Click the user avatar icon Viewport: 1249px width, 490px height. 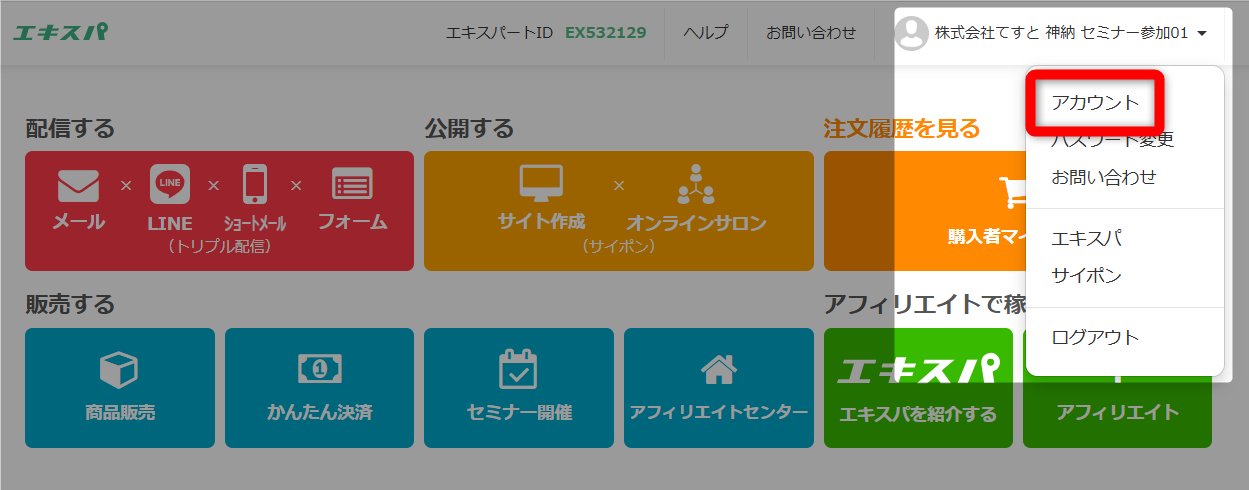(911, 33)
